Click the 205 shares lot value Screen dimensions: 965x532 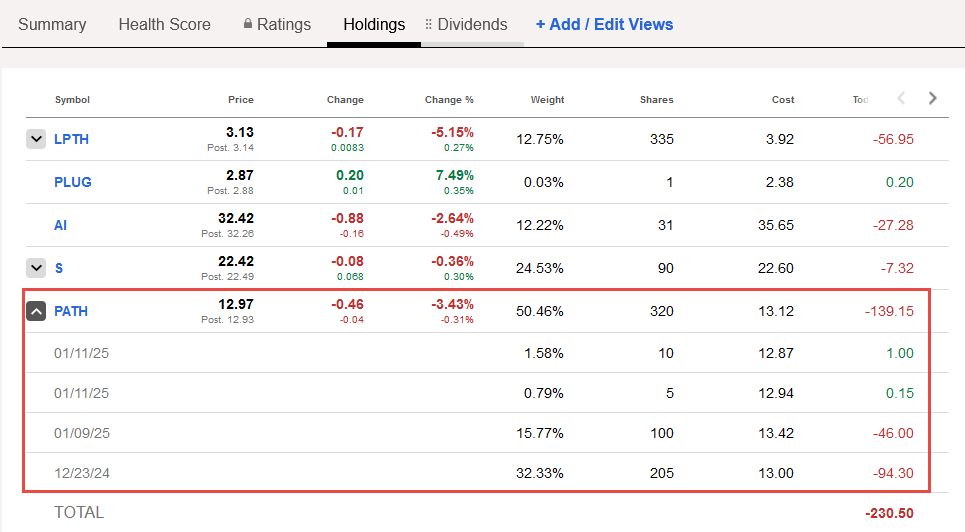[x=662, y=474]
